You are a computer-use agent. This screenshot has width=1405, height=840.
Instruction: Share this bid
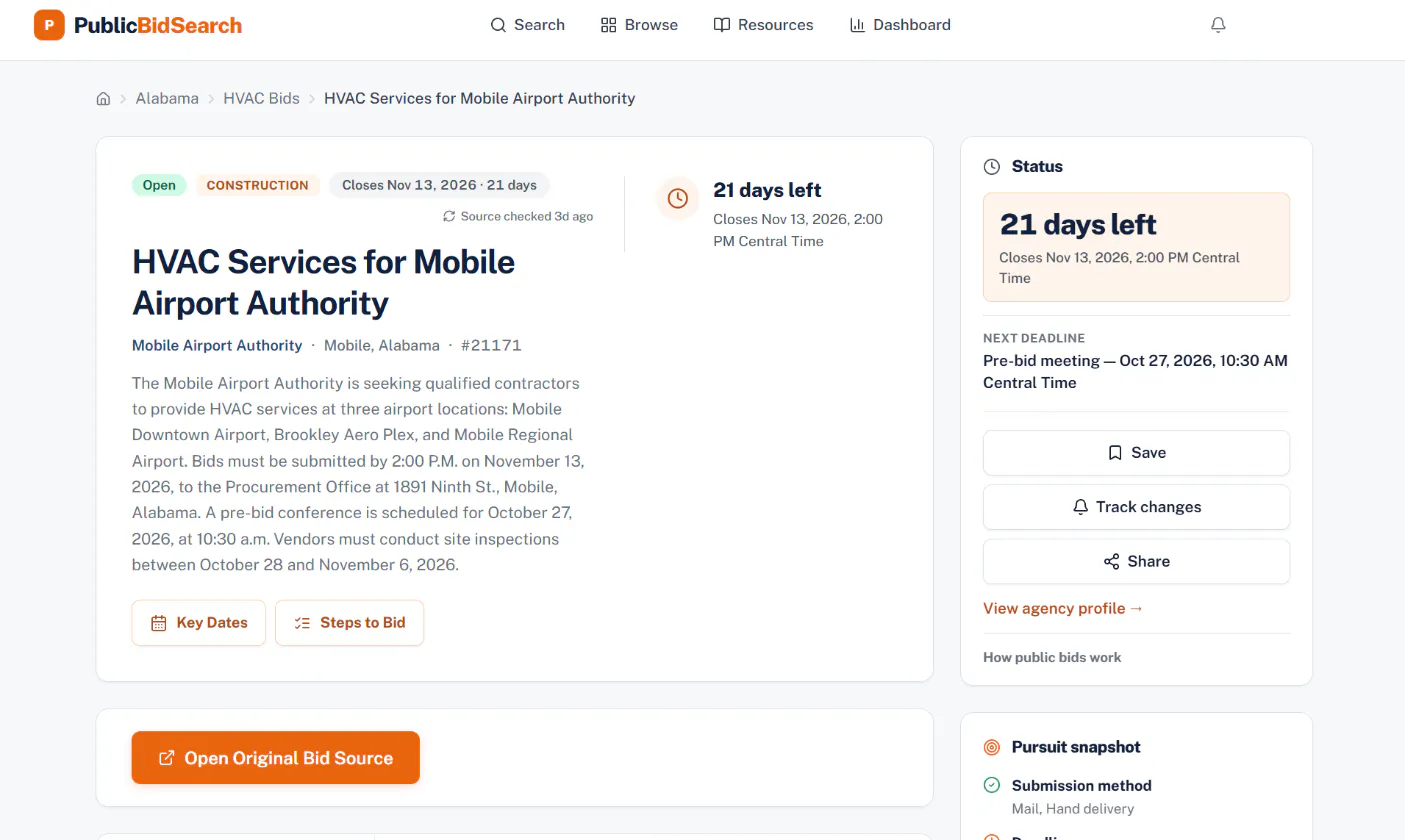tap(1136, 562)
